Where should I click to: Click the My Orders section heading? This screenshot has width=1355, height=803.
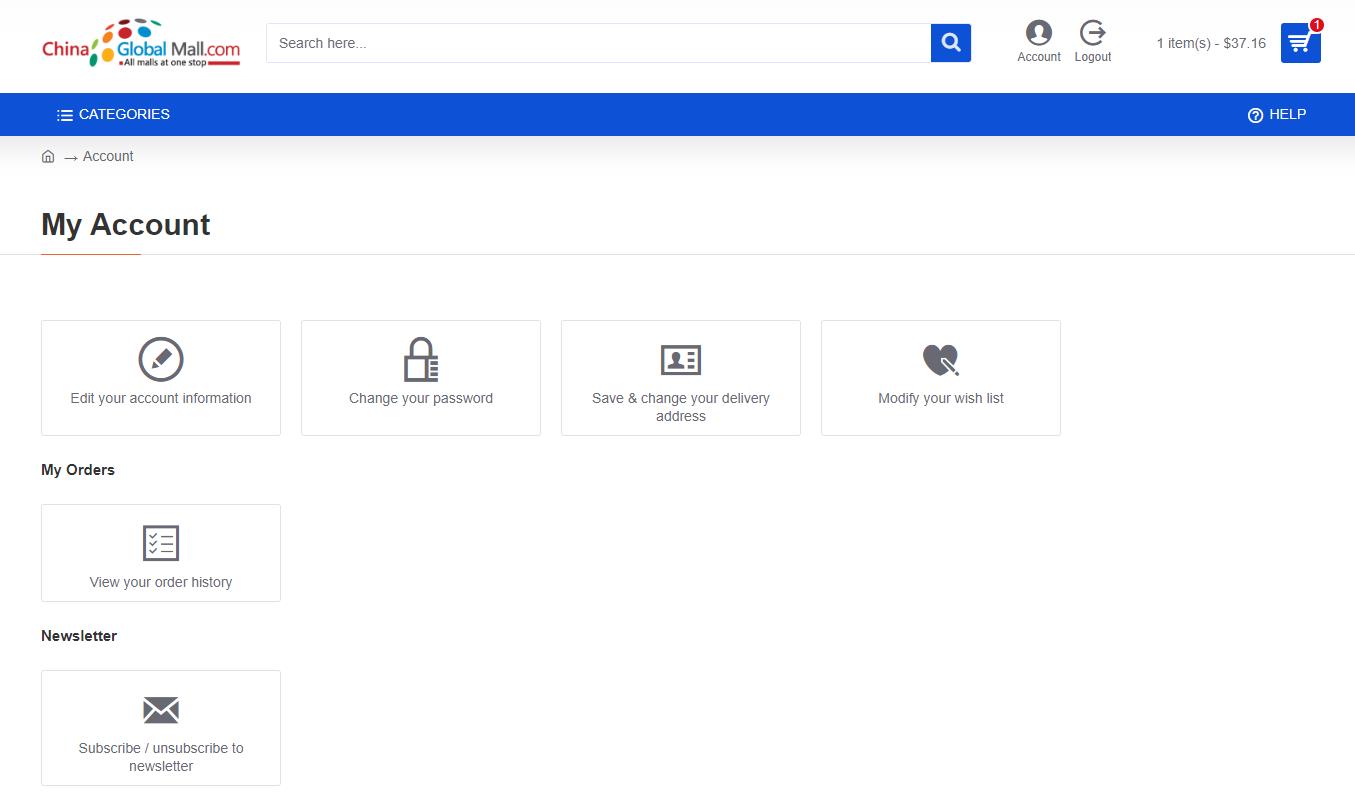pos(78,470)
